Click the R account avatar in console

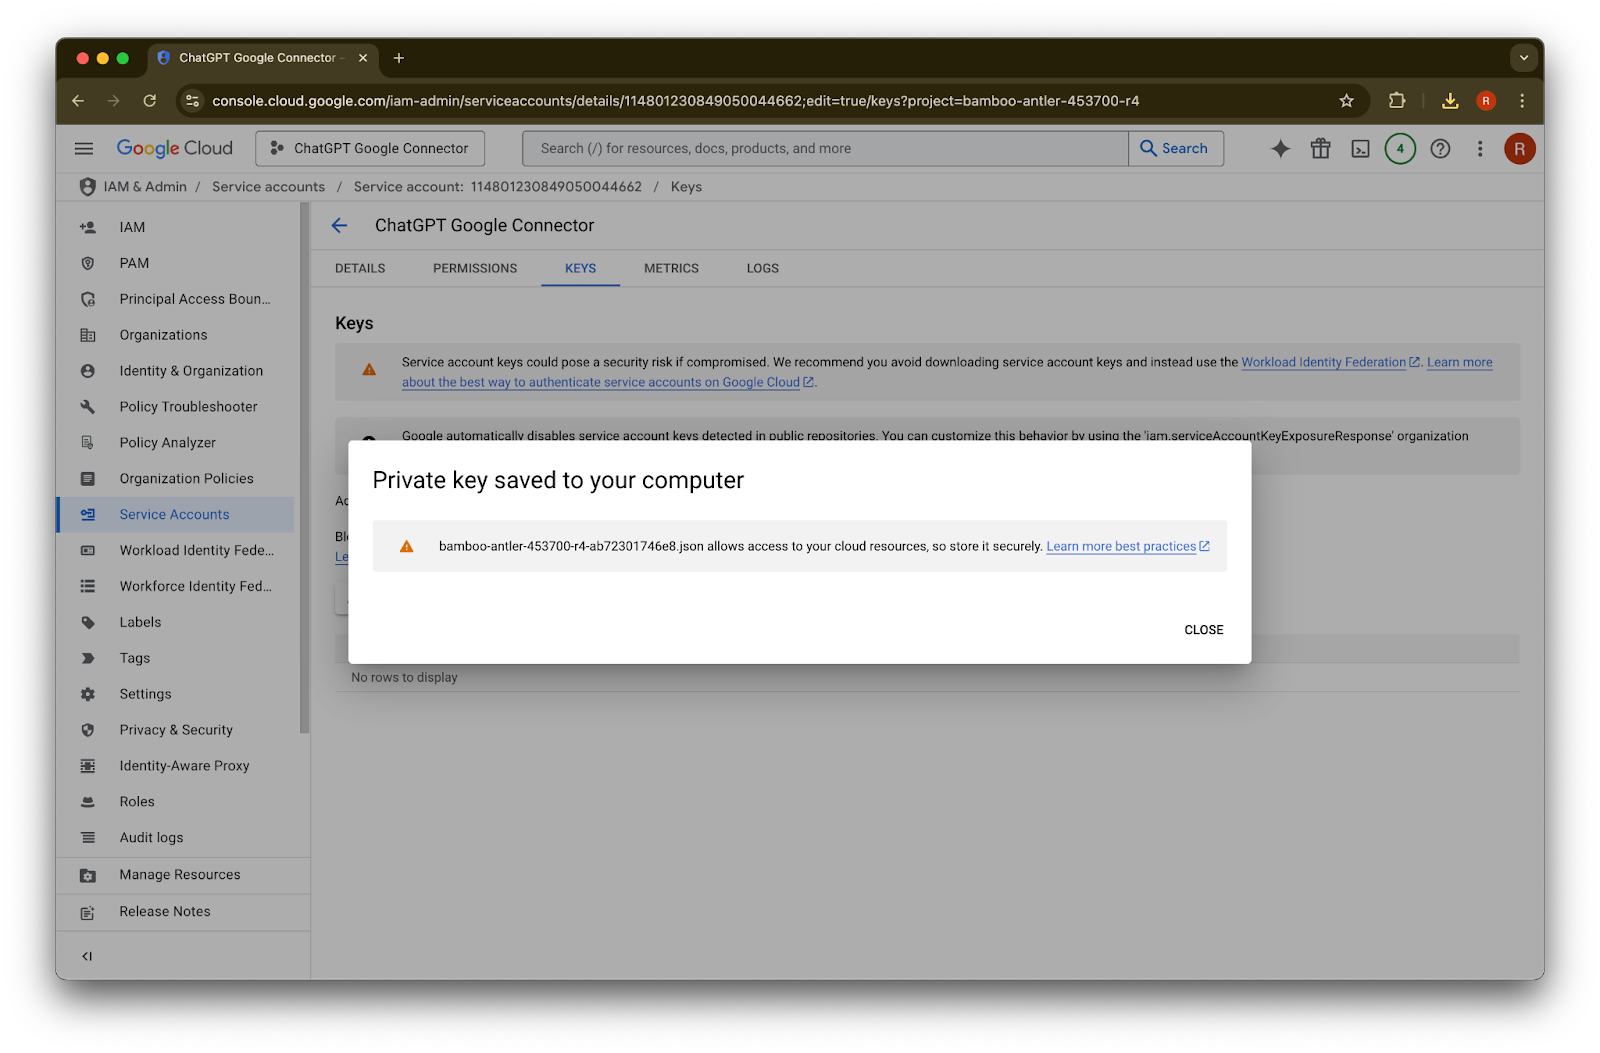click(1519, 149)
